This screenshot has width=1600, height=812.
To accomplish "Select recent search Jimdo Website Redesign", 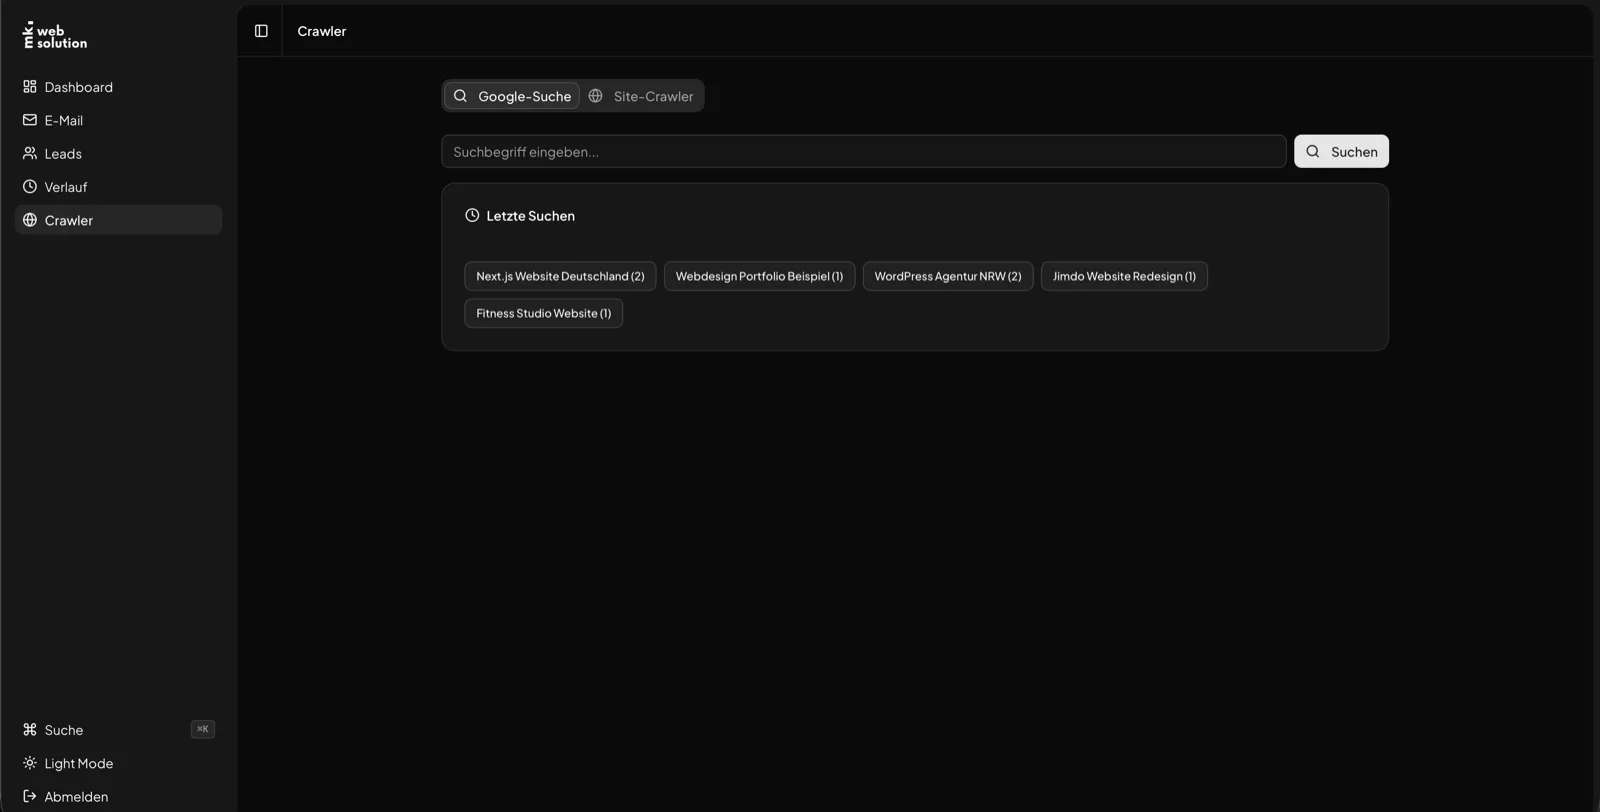I will [x=1124, y=276].
